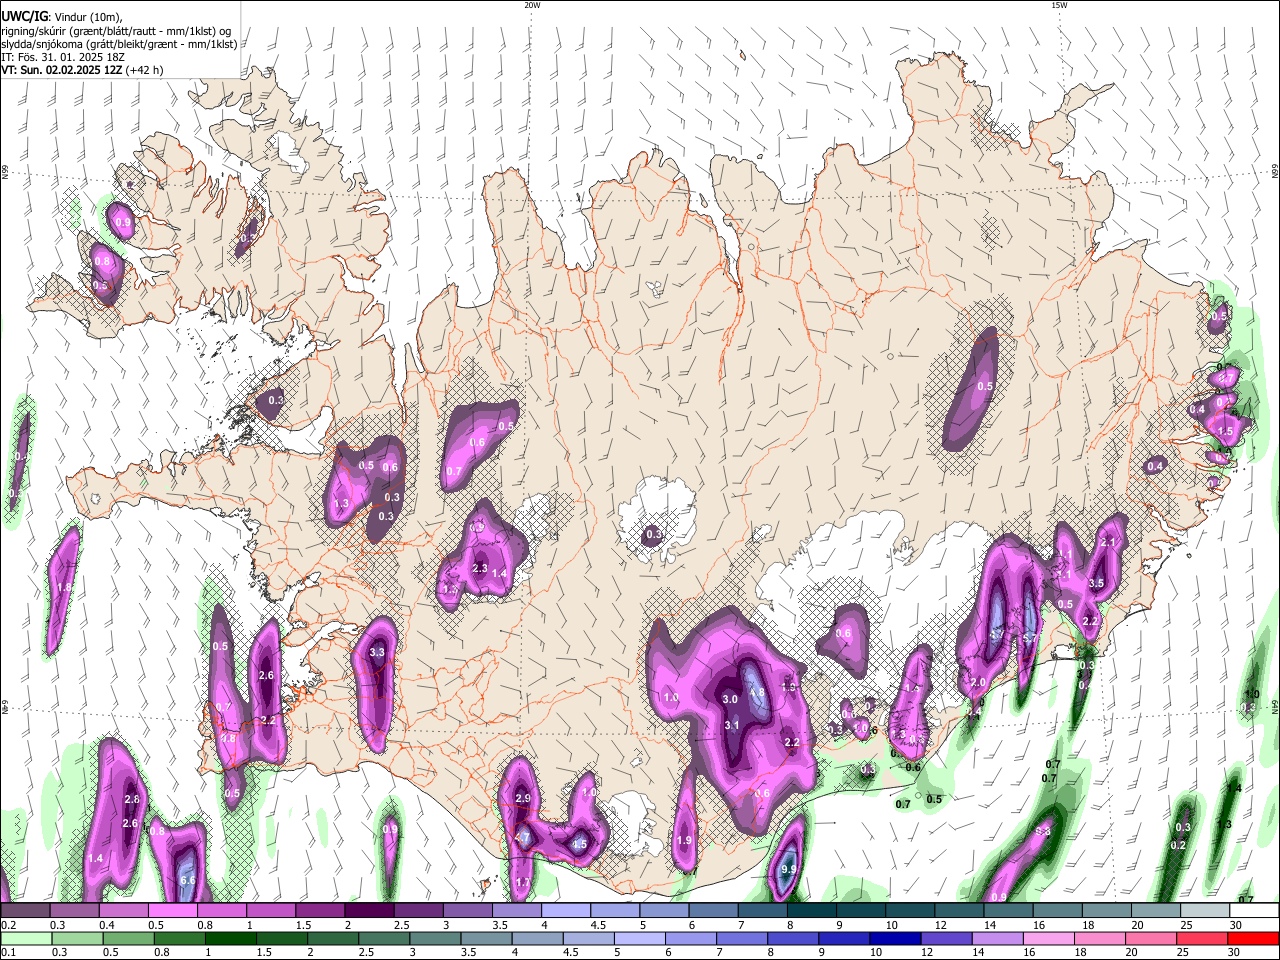The height and width of the screenshot is (960, 1280).
Task: Click the dark mauve 0.2–0.3 swatch starting upper legend row
Action: point(25,911)
